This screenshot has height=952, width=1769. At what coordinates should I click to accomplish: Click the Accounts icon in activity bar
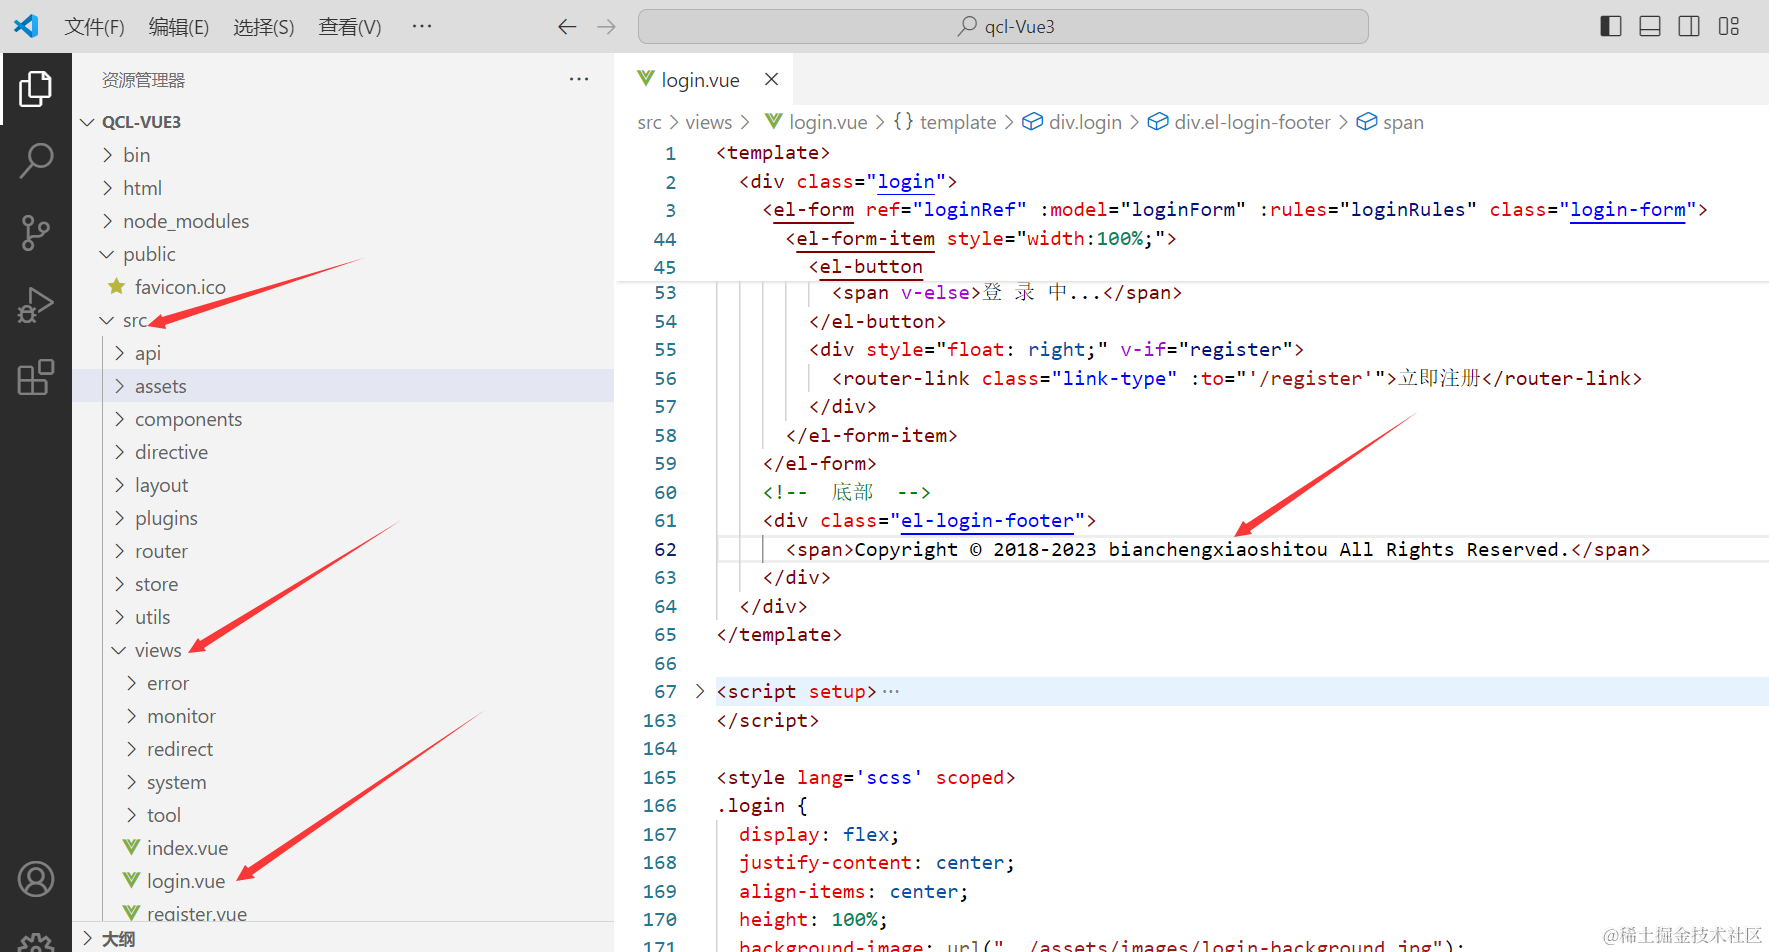tap(36, 879)
